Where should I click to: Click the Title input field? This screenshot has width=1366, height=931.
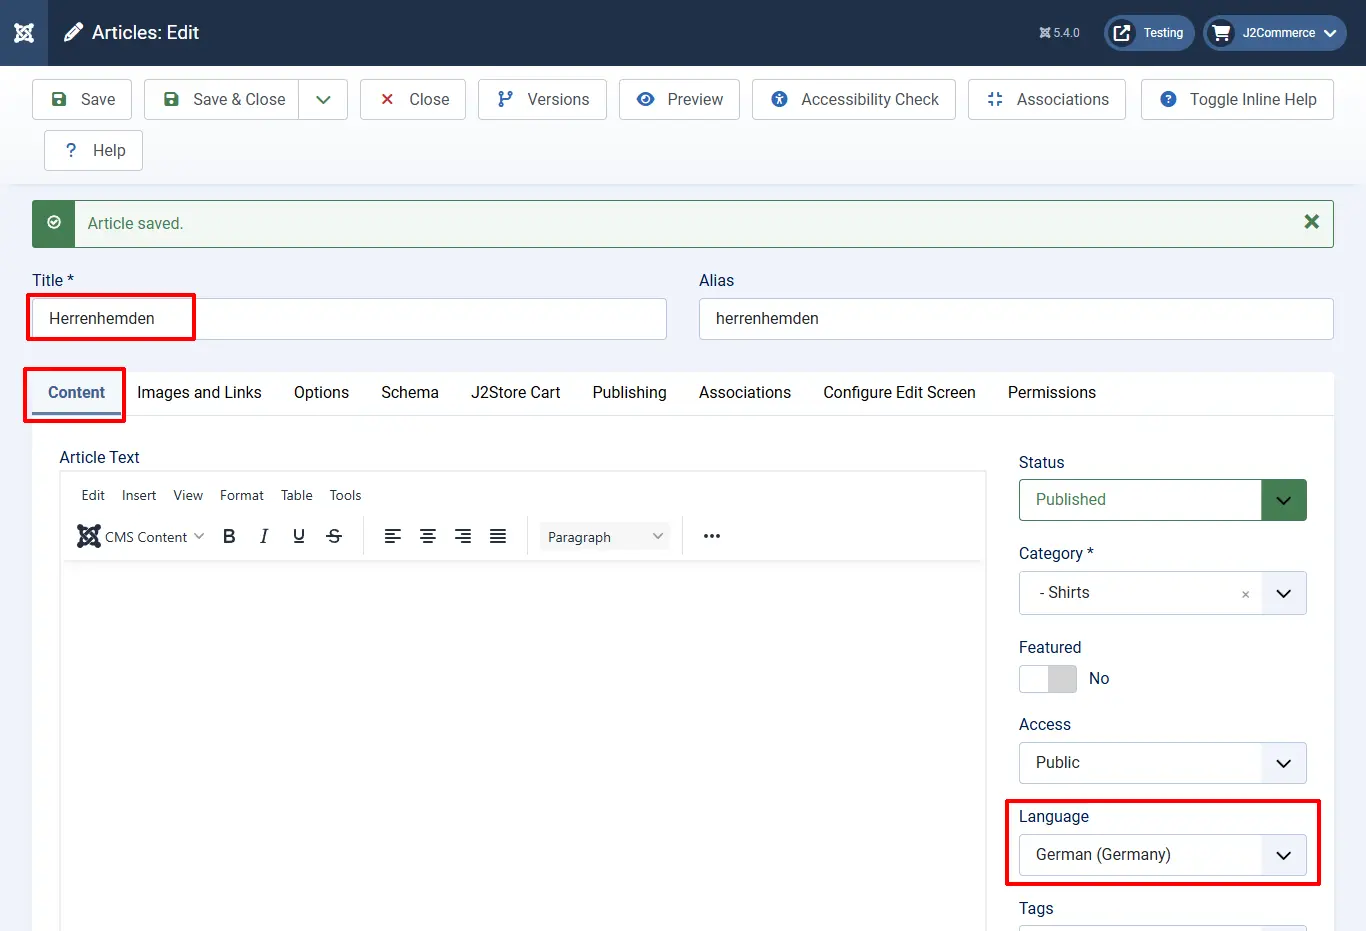pos(349,319)
